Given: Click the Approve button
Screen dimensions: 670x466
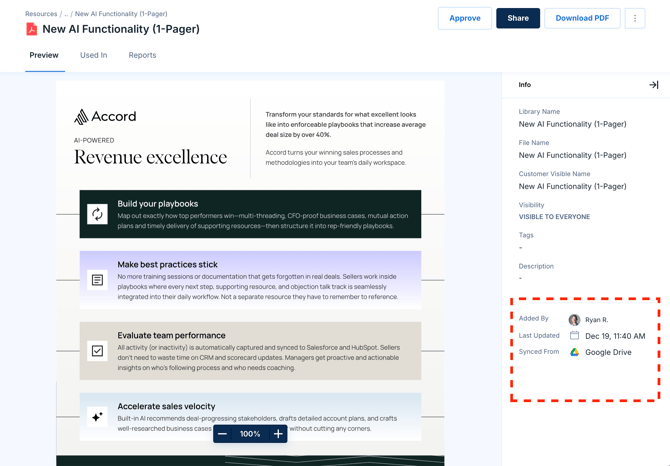Looking at the screenshot, I should pos(464,18).
